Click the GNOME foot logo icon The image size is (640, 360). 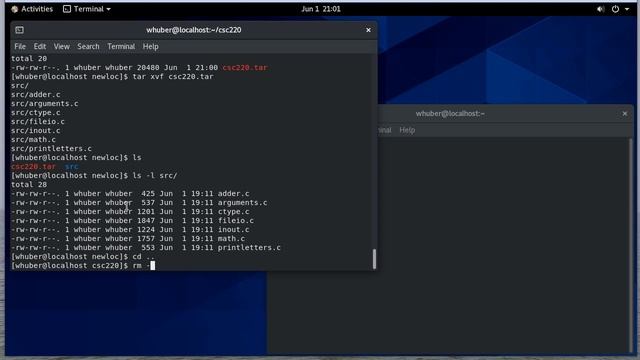tap(15, 9)
